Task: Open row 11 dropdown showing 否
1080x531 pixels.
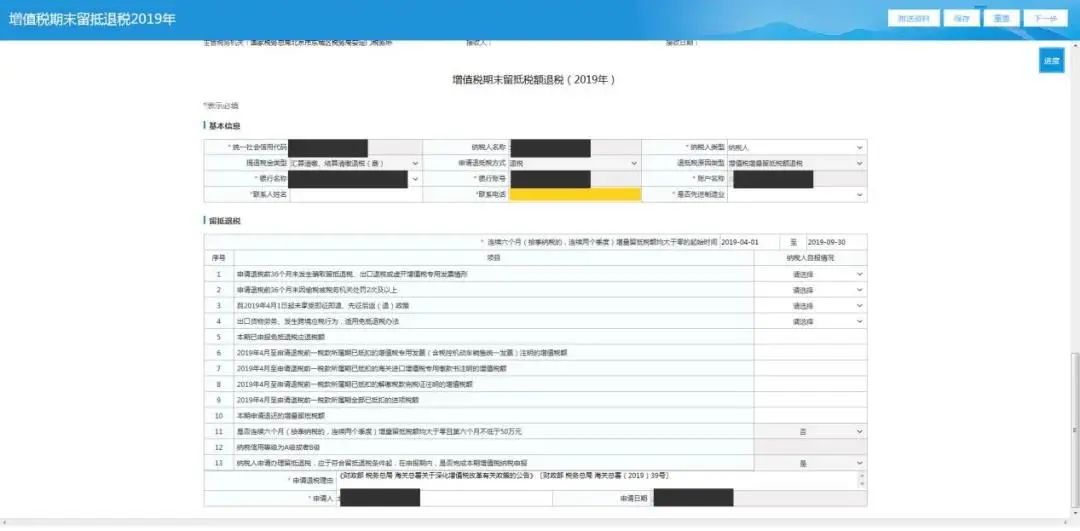Action: [811, 432]
